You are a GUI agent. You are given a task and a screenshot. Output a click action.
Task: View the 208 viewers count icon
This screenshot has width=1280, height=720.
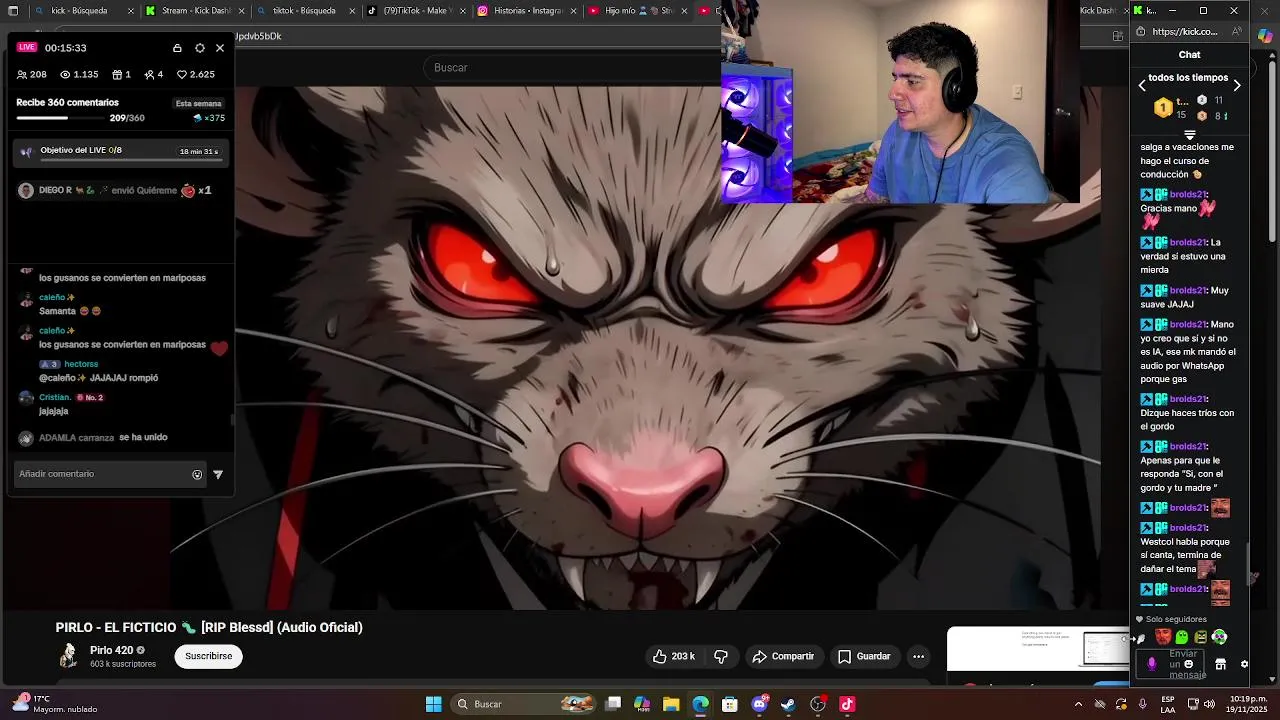pyautogui.click(x=22, y=75)
